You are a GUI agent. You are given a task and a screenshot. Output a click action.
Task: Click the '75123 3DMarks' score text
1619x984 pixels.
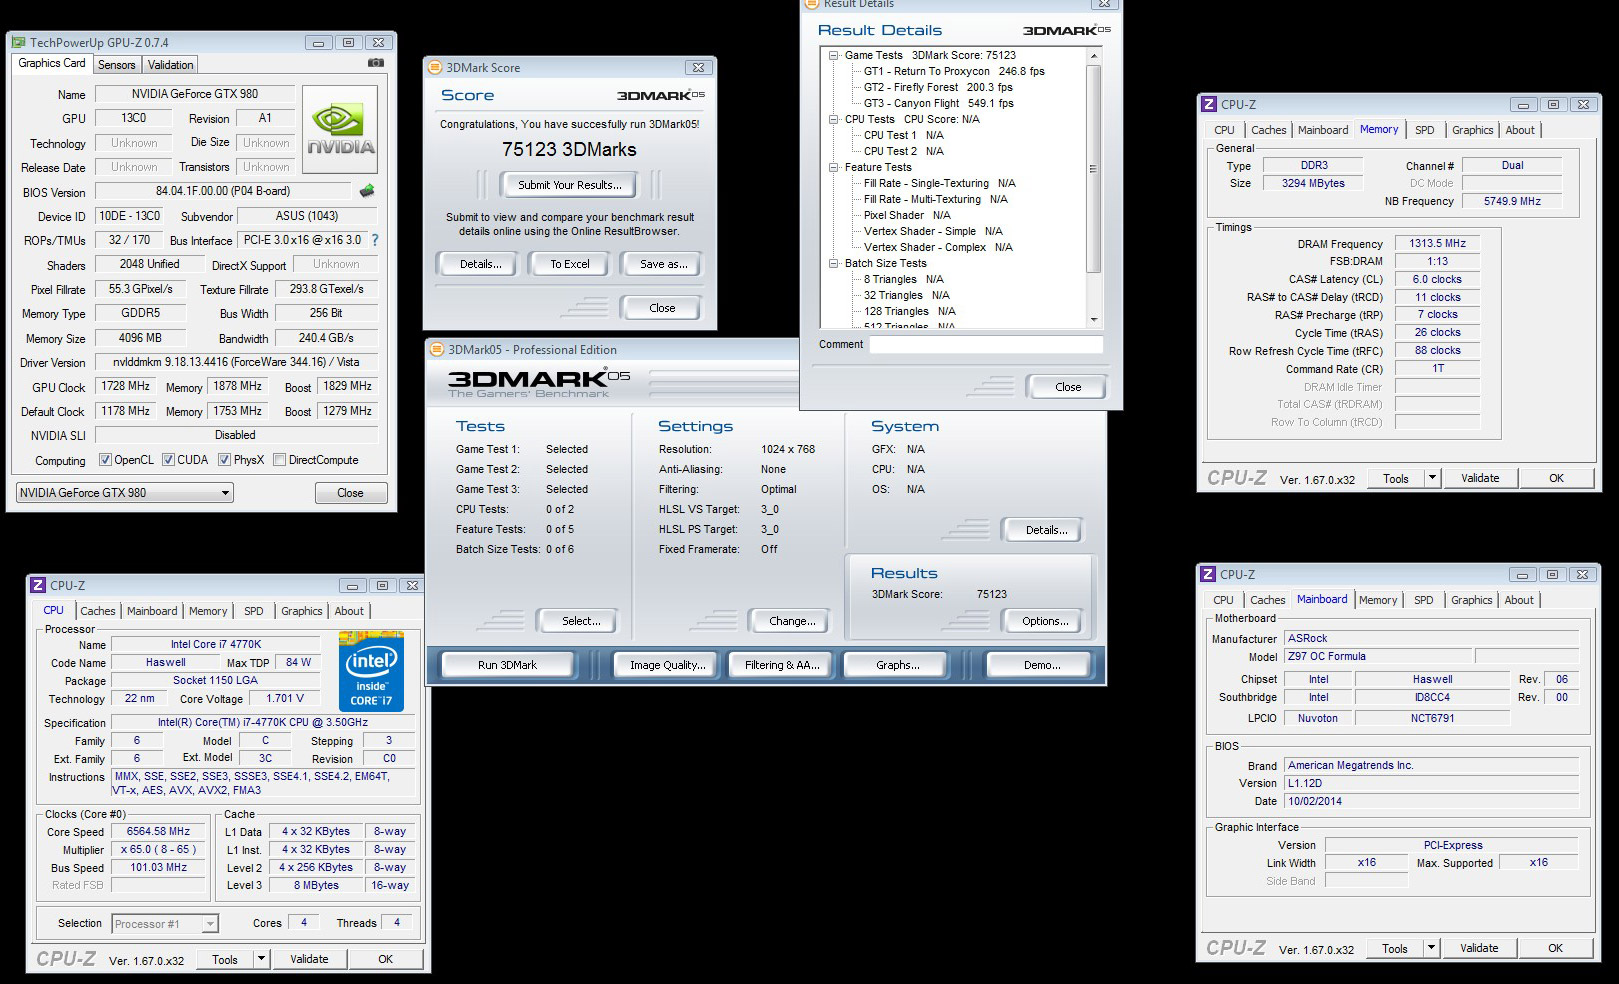click(569, 150)
